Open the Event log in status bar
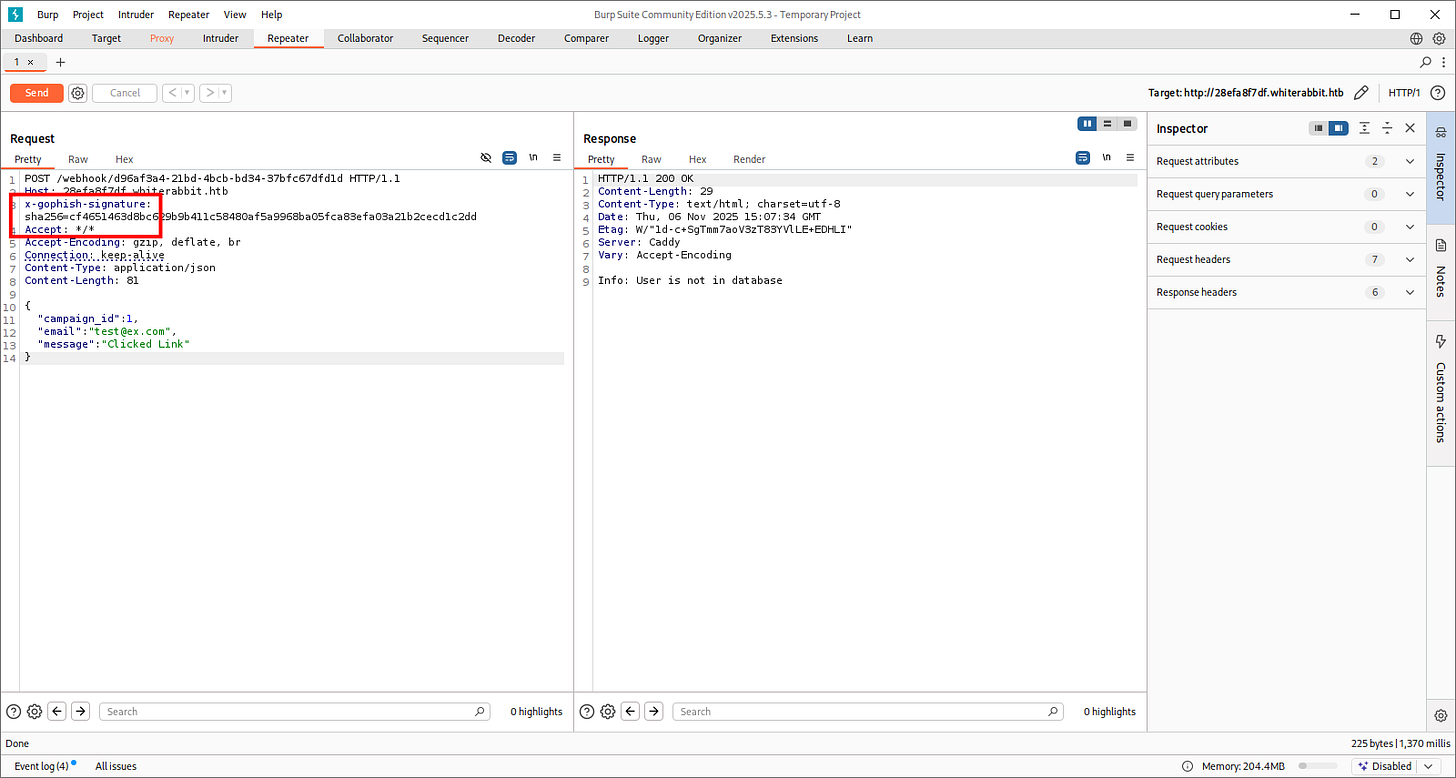Image resolution: width=1456 pixels, height=778 pixels. pyautogui.click(x=41, y=766)
